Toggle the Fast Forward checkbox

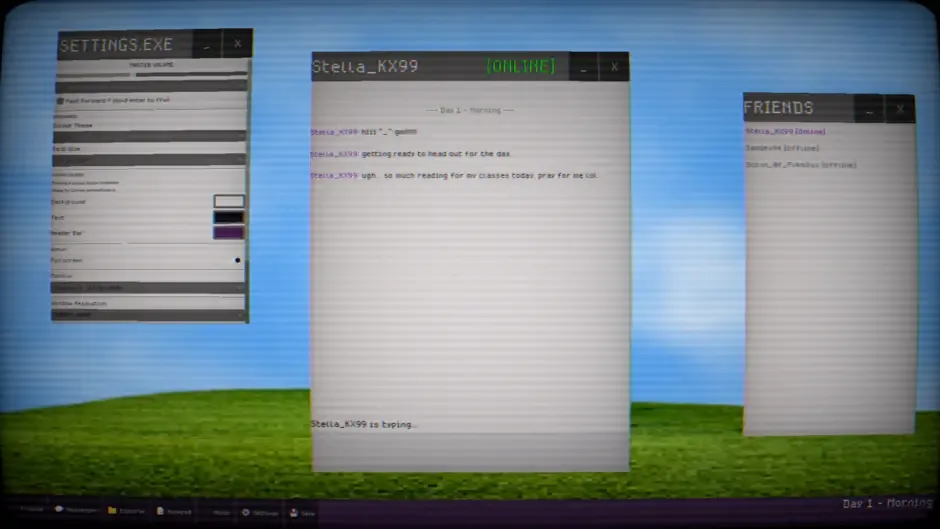[x=60, y=101]
